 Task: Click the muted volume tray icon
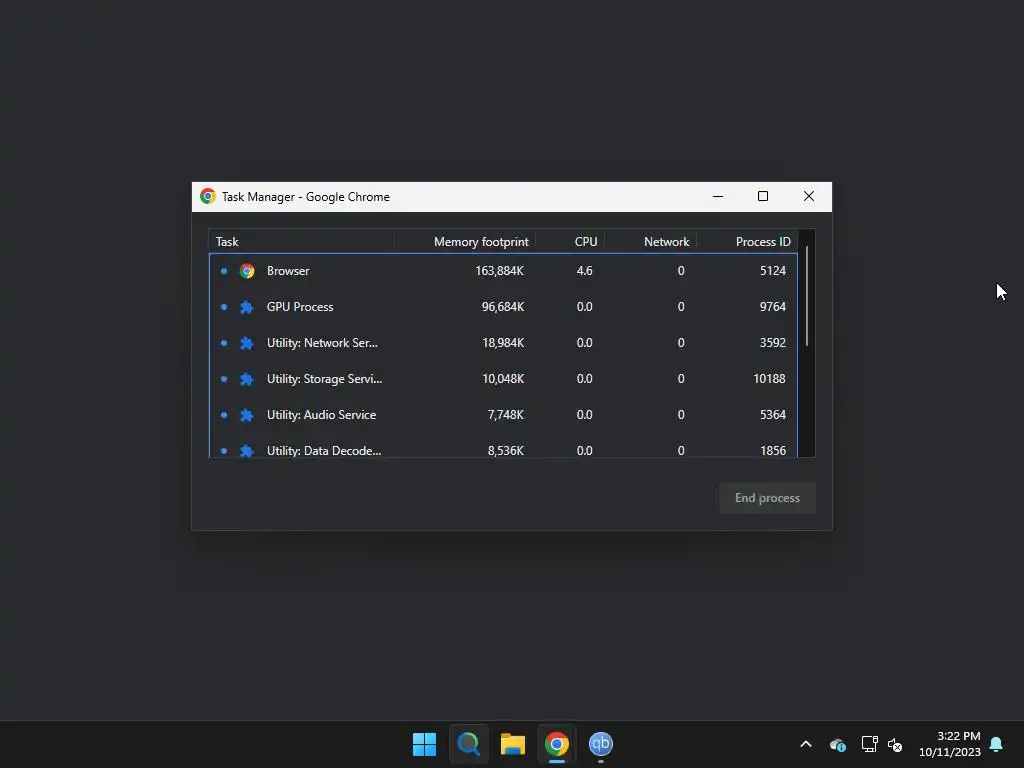[x=895, y=744]
